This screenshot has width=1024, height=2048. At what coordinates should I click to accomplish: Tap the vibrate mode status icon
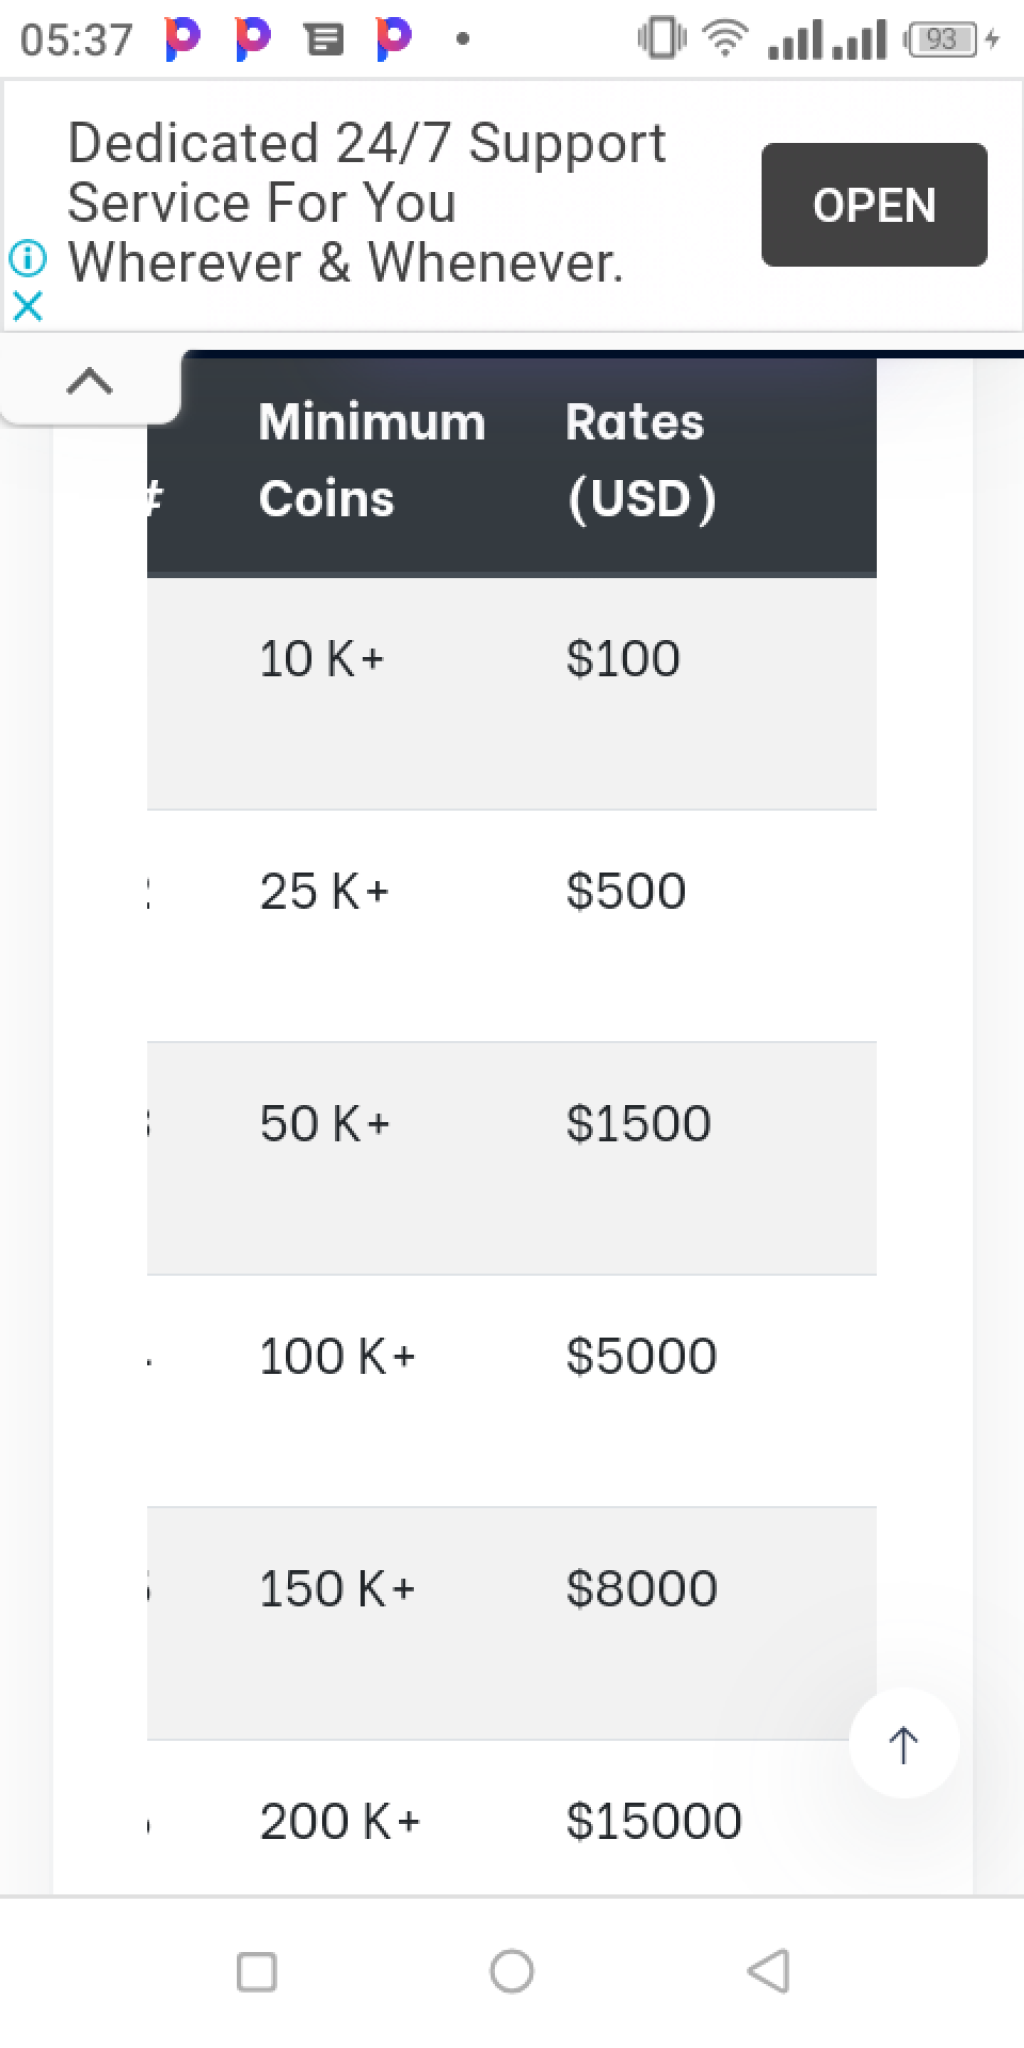(x=661, y=38)
